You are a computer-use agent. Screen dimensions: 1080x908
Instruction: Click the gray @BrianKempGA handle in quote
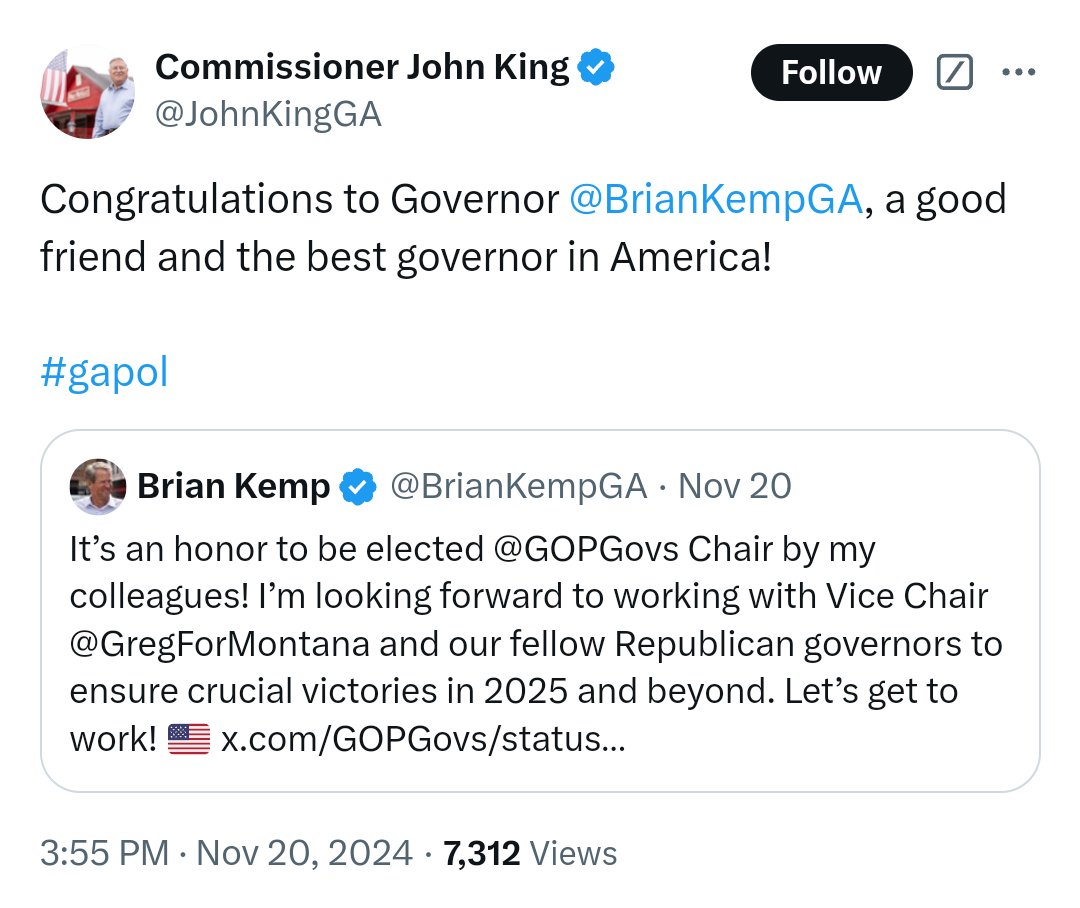517,487
